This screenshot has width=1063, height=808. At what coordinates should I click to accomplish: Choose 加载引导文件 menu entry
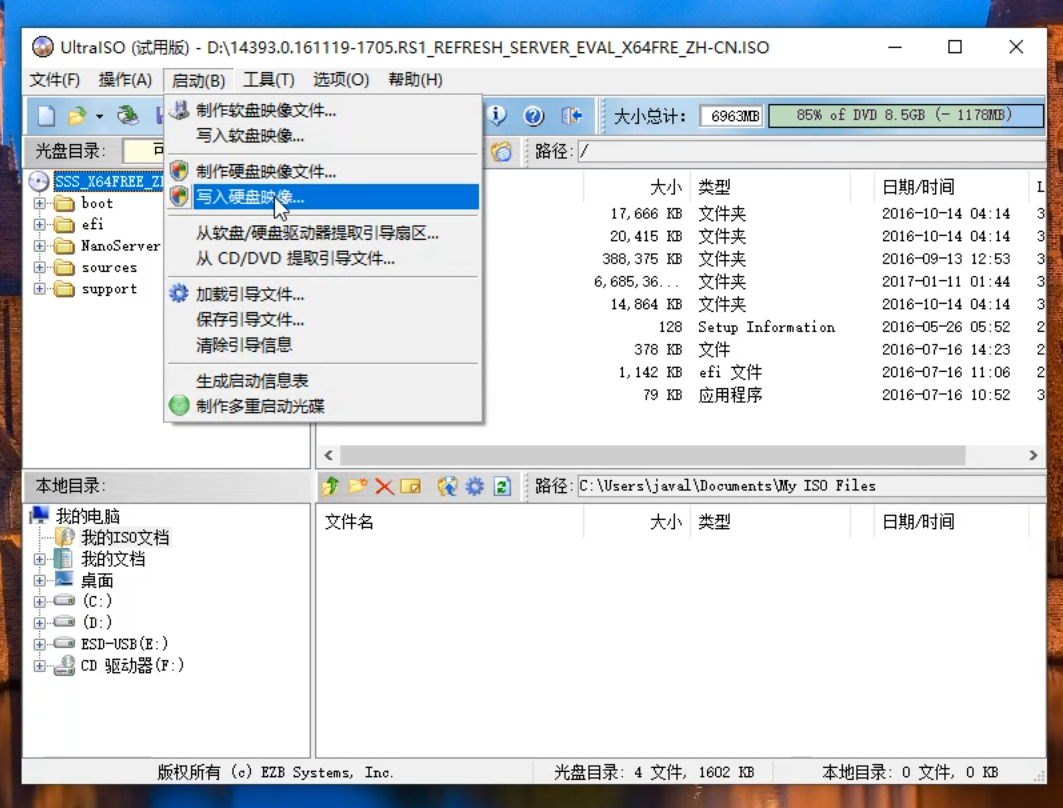(323, 294)
